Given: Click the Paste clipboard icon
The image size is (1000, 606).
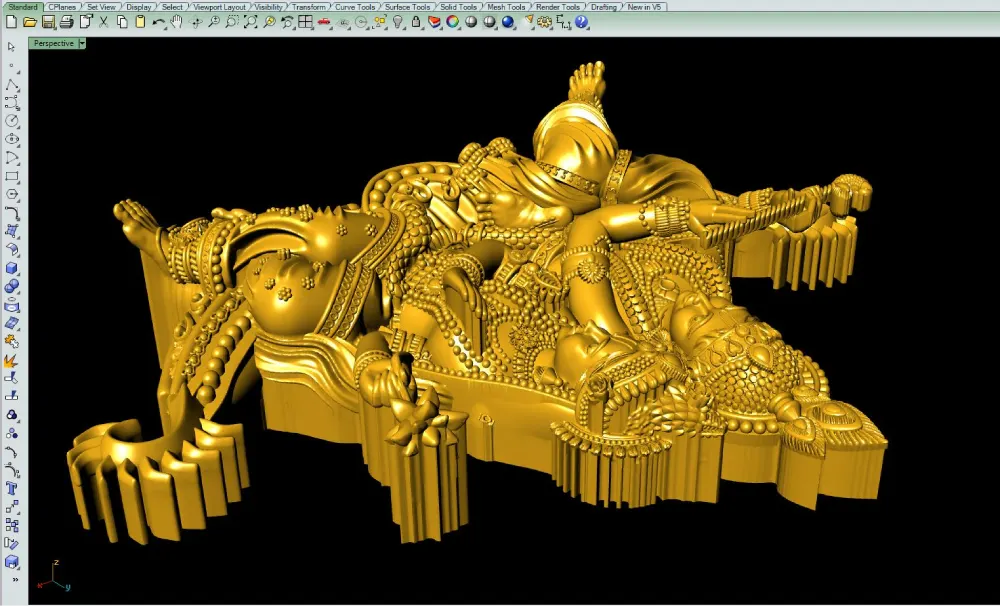Looking at the screenshot, I should pyautogui.click(x=140, y=22).
